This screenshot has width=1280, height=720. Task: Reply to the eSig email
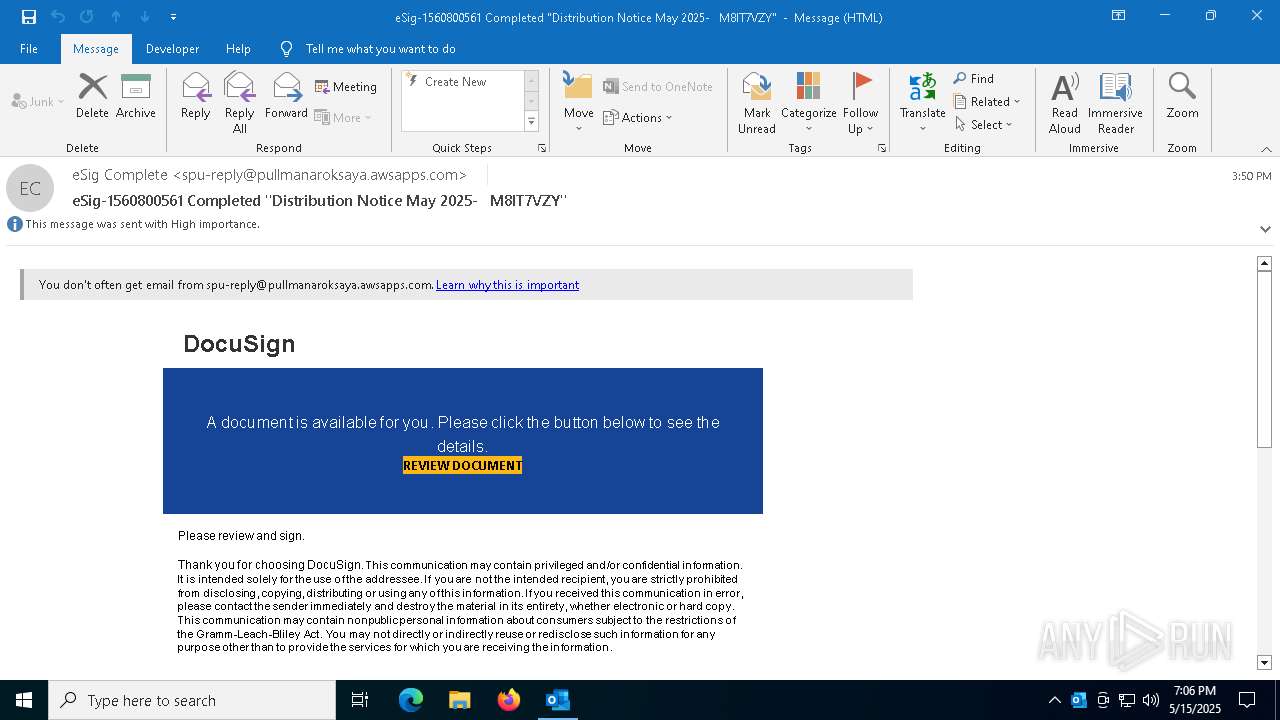(196, 96)
